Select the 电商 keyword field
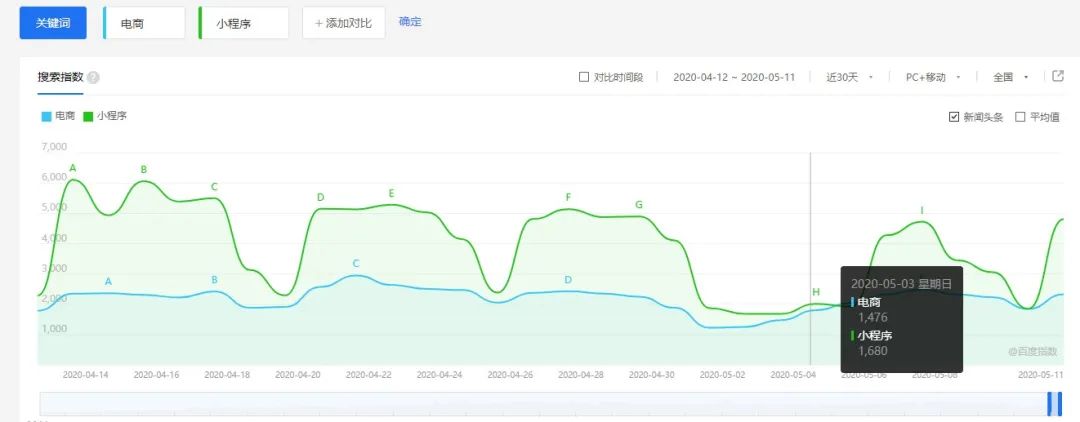 [144, 23]
